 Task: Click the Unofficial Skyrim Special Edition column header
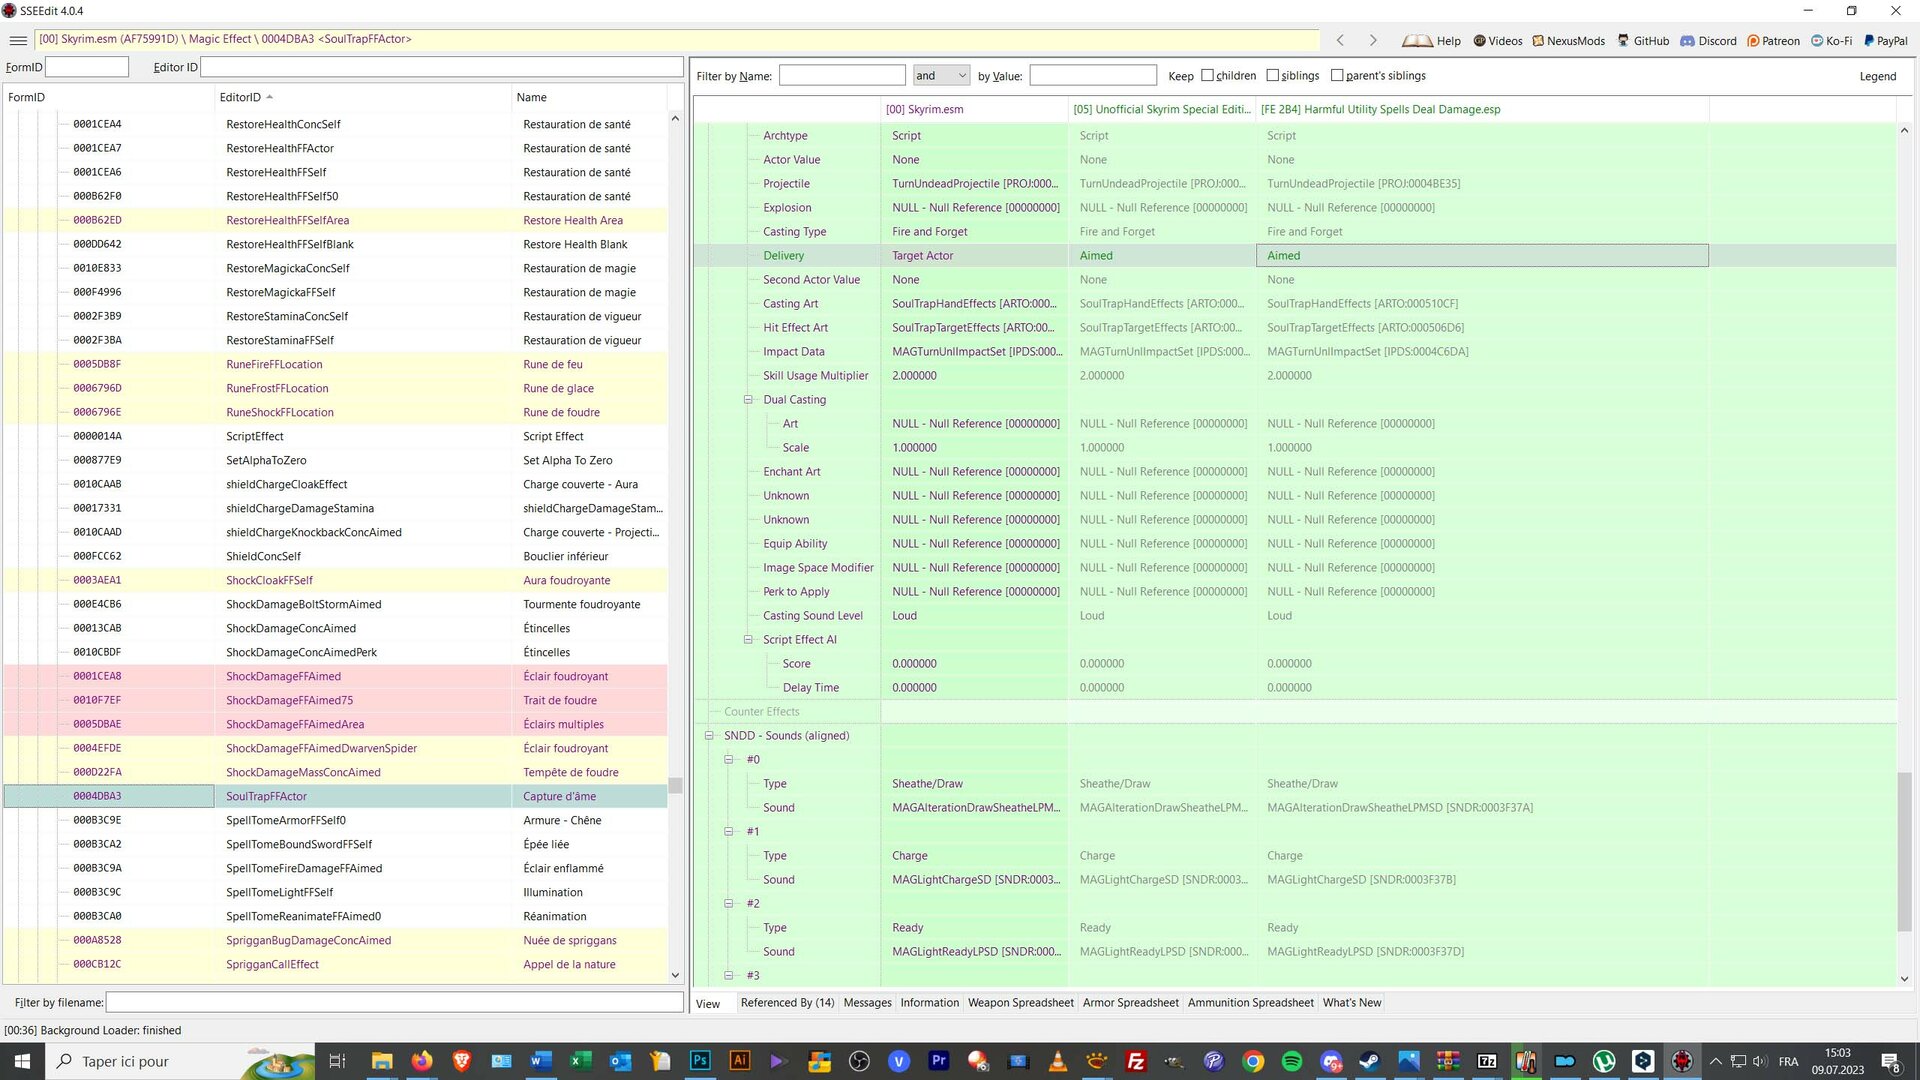(x=1161, y=109)
